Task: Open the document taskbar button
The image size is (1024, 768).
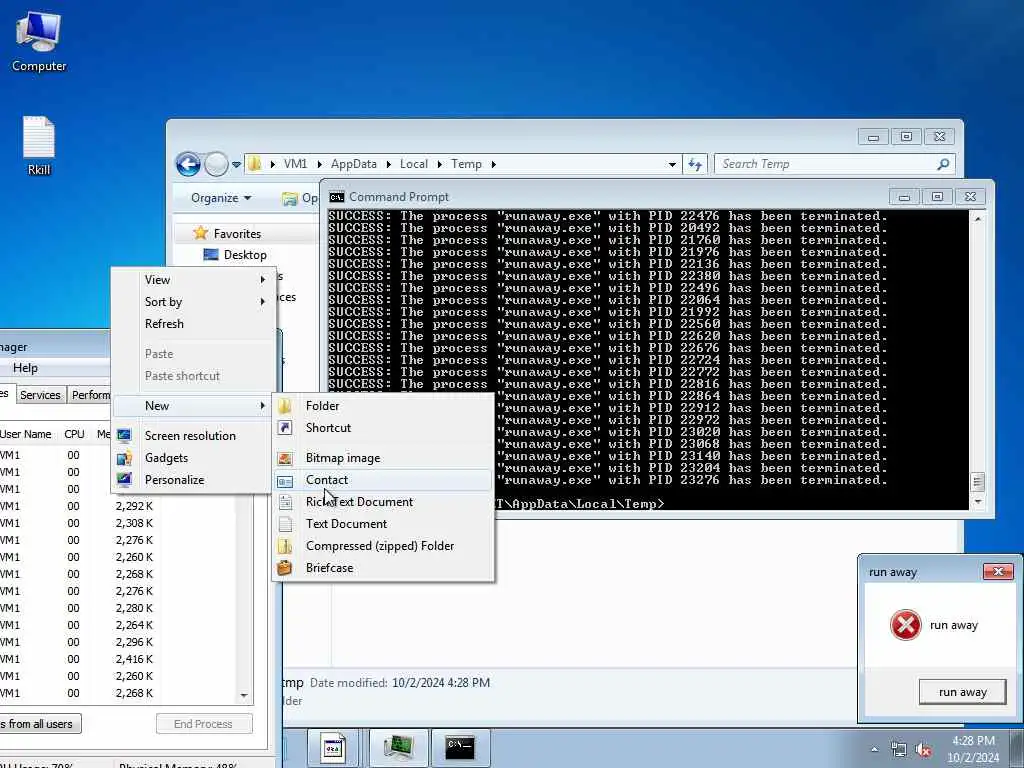Action: pyautogui.click(x=333, y=748)
